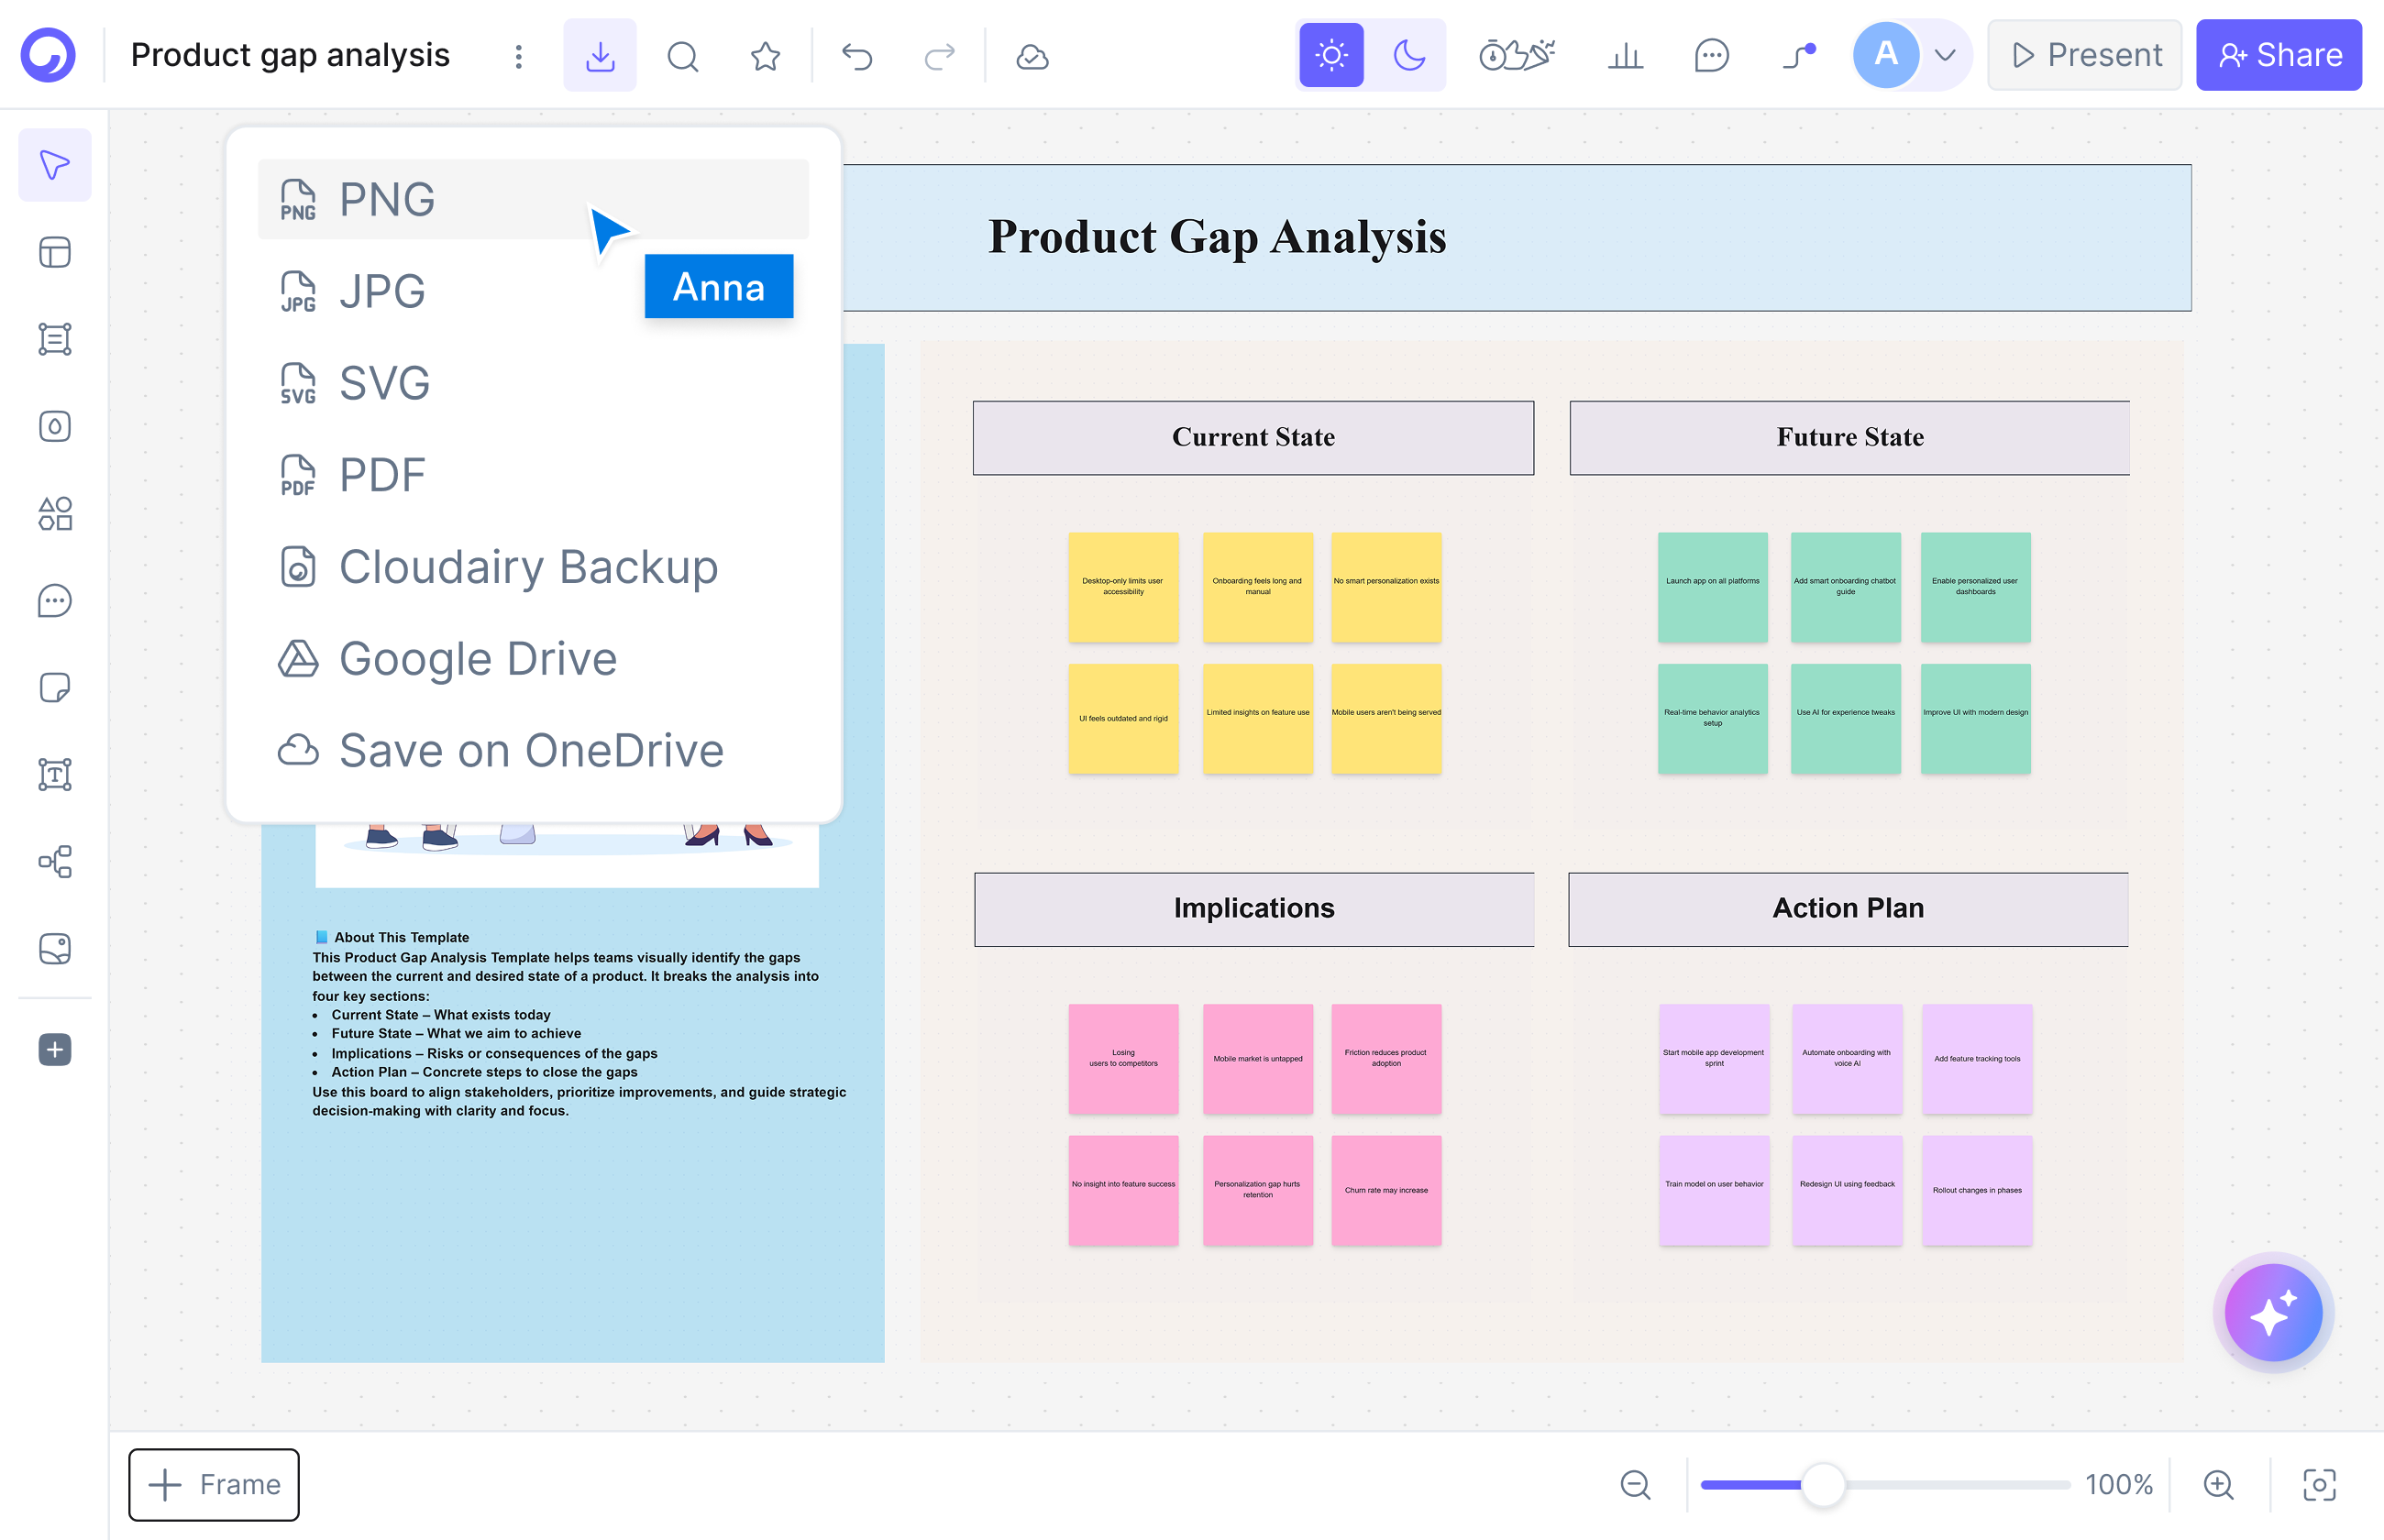The image size is (2384, 1540).
Task: Add a new Frame
Action: coord(214,1484)
